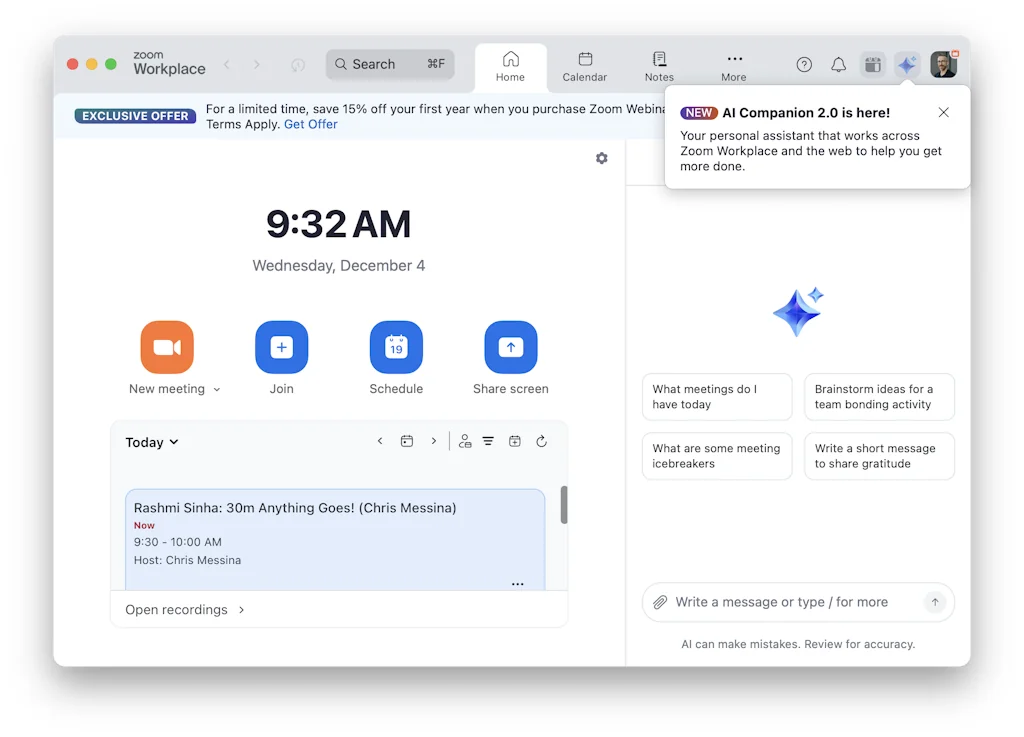Click the AI message input field
Viewport: 1024px width, 737px height.
(x=790, y=602)
